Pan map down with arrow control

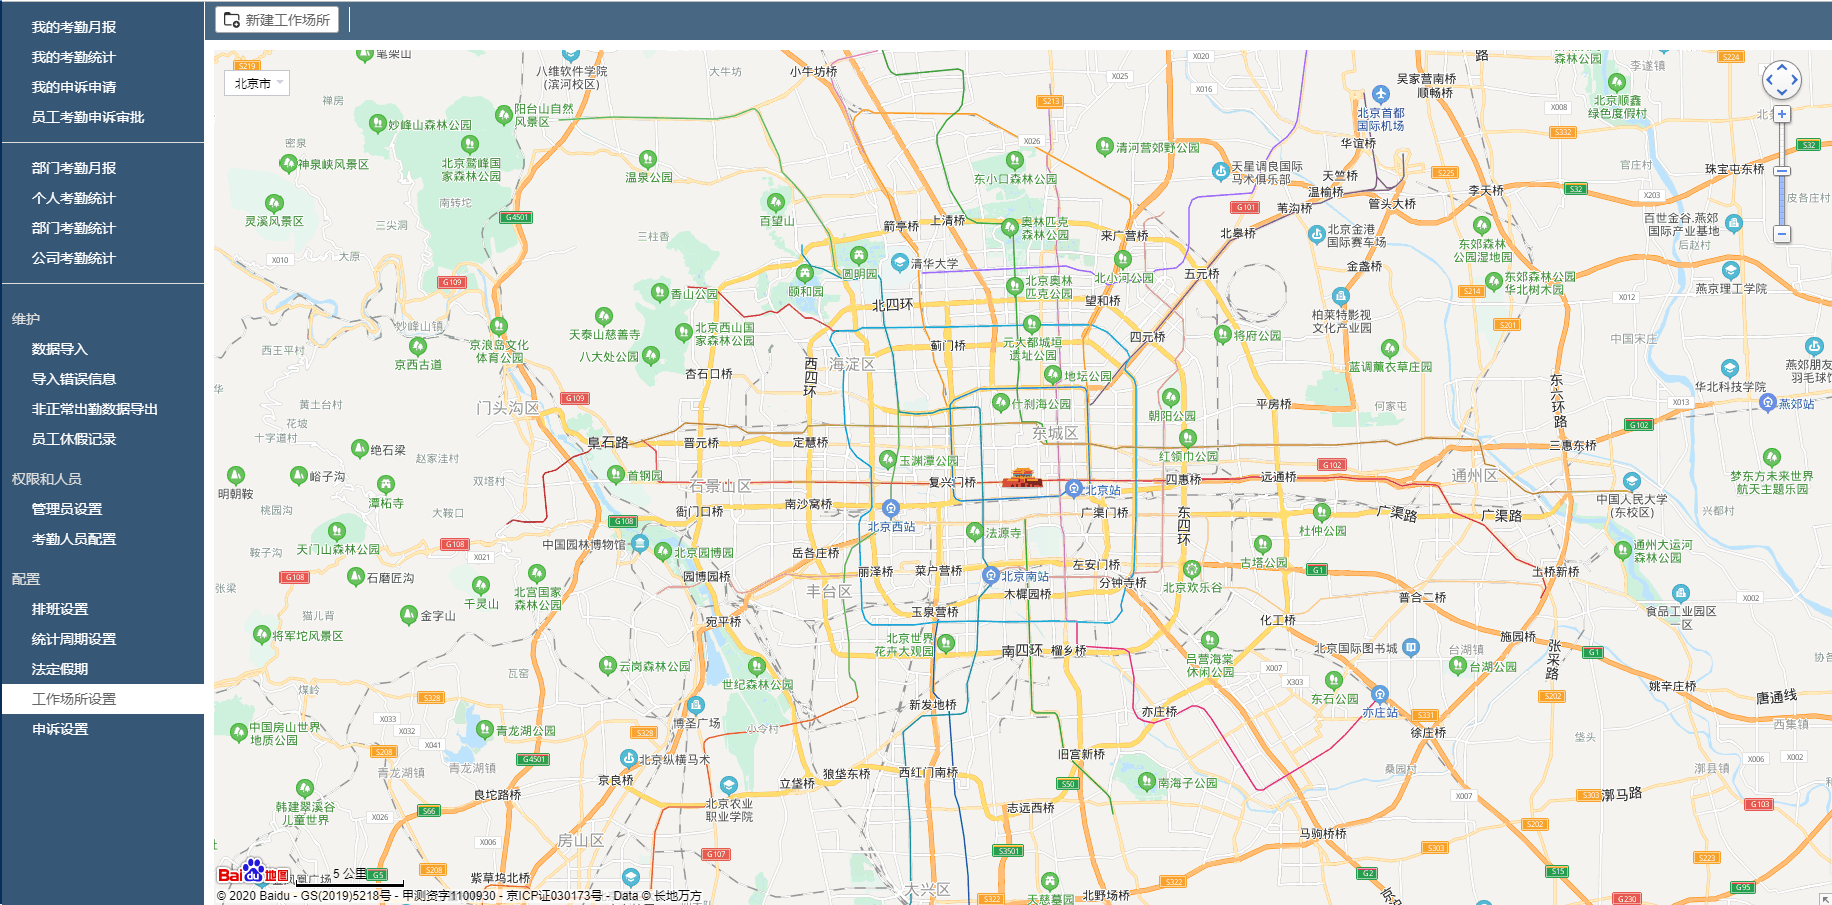click(x=1782, y=93)
